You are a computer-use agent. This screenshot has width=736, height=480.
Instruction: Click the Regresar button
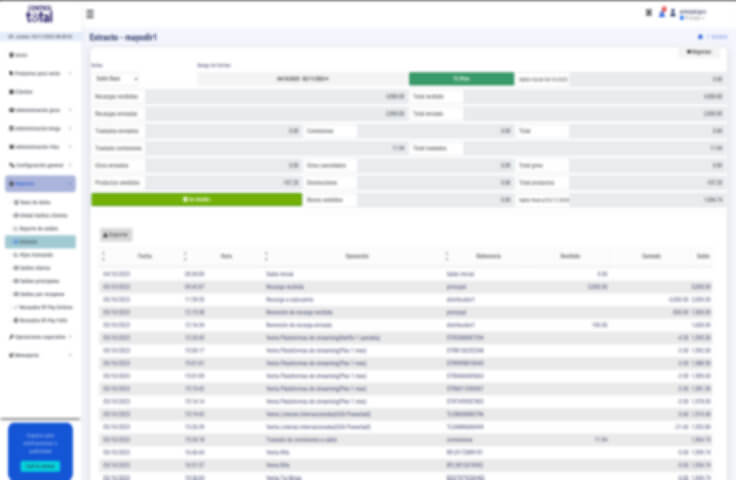[x=701, y=51]
